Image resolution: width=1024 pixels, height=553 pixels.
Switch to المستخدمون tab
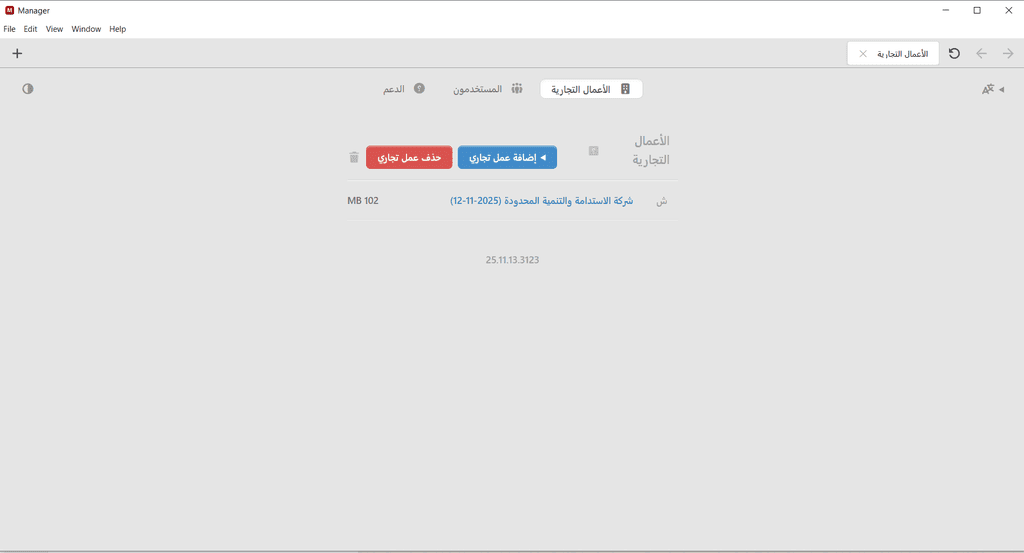pos(488,89)
